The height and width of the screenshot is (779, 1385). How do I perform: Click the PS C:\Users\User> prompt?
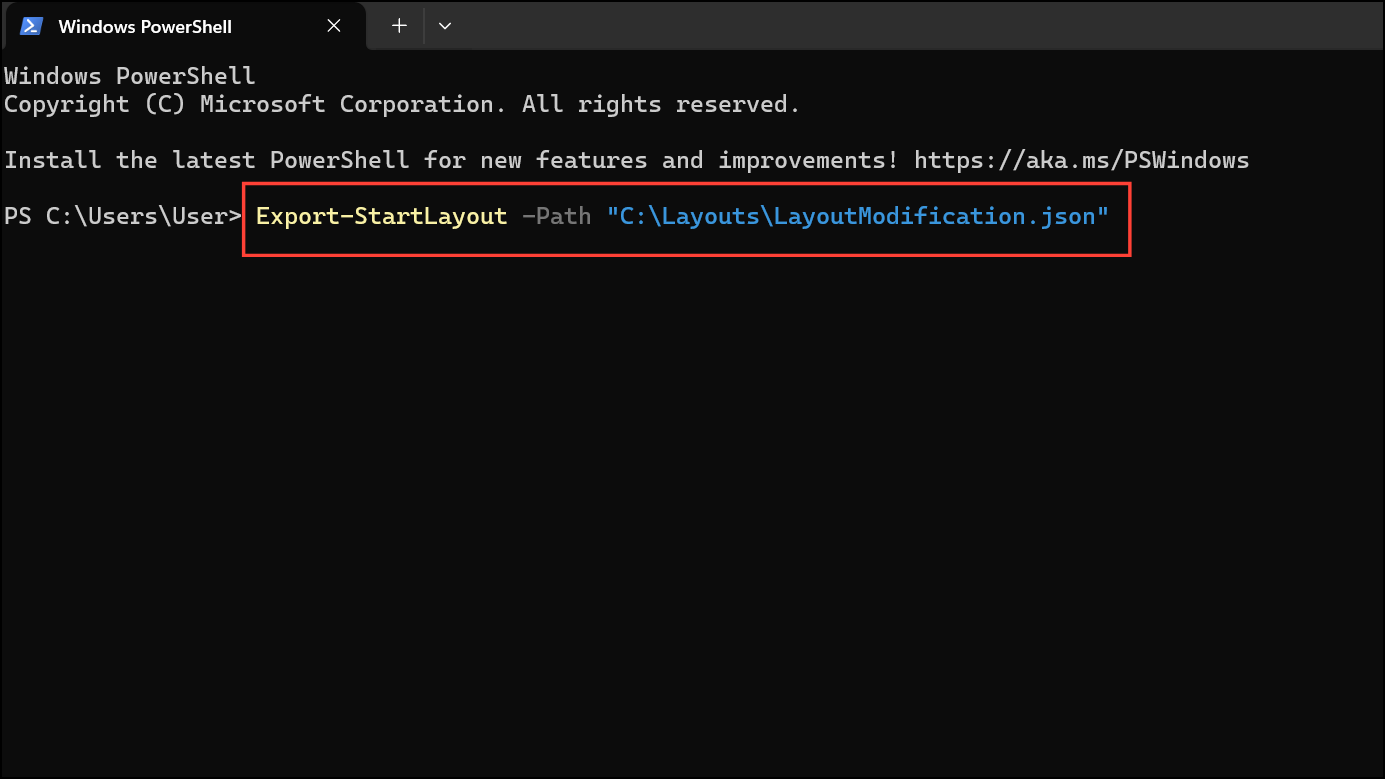(123, 216)
